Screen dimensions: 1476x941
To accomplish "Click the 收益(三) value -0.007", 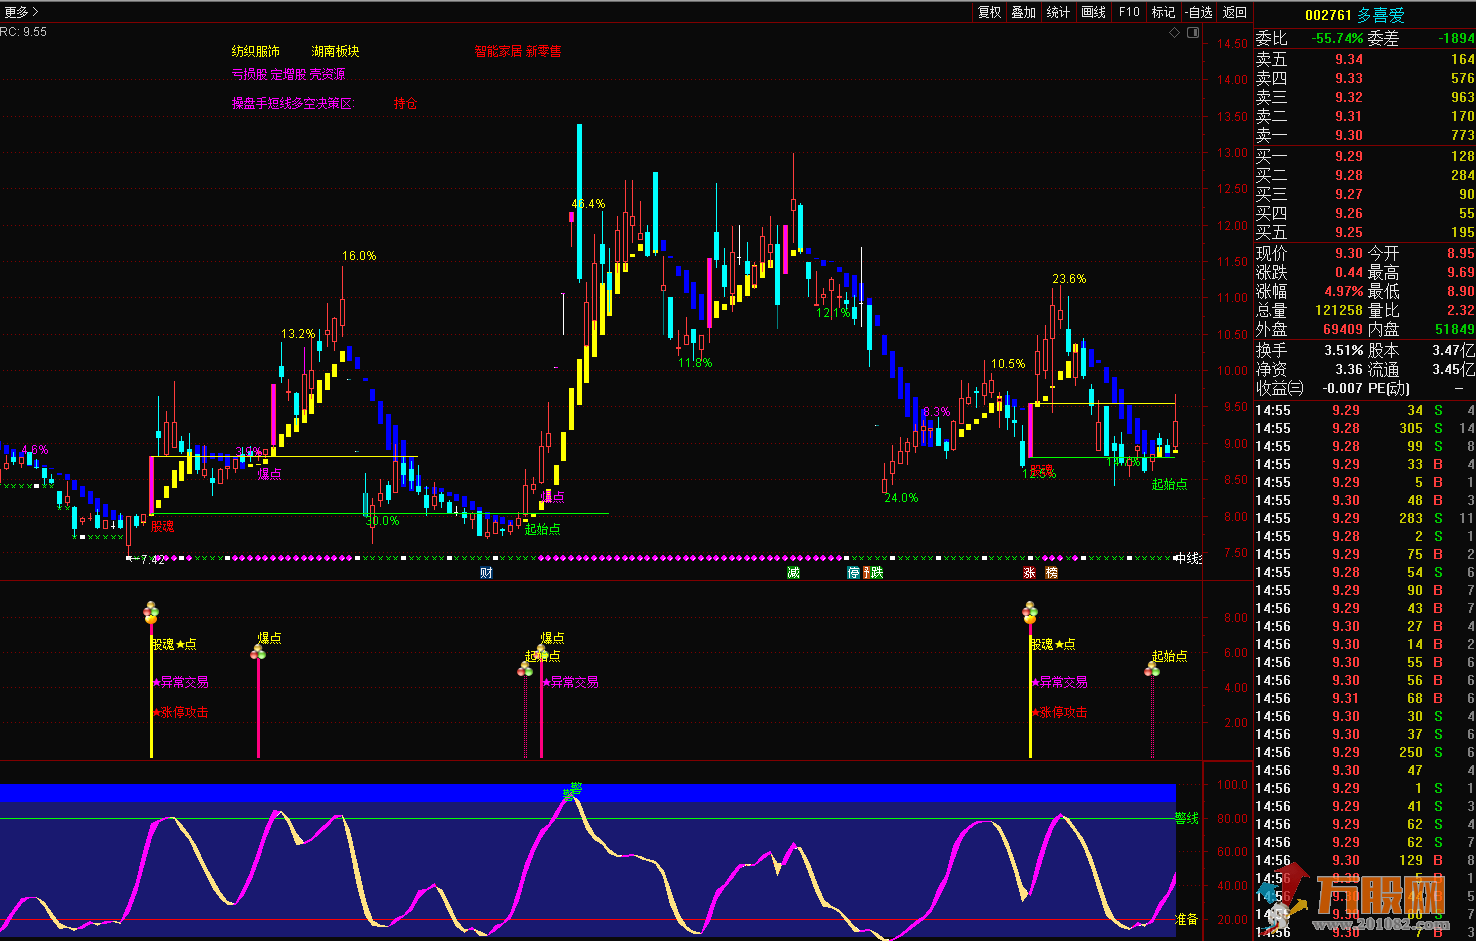I will [x=1342, y=388].
